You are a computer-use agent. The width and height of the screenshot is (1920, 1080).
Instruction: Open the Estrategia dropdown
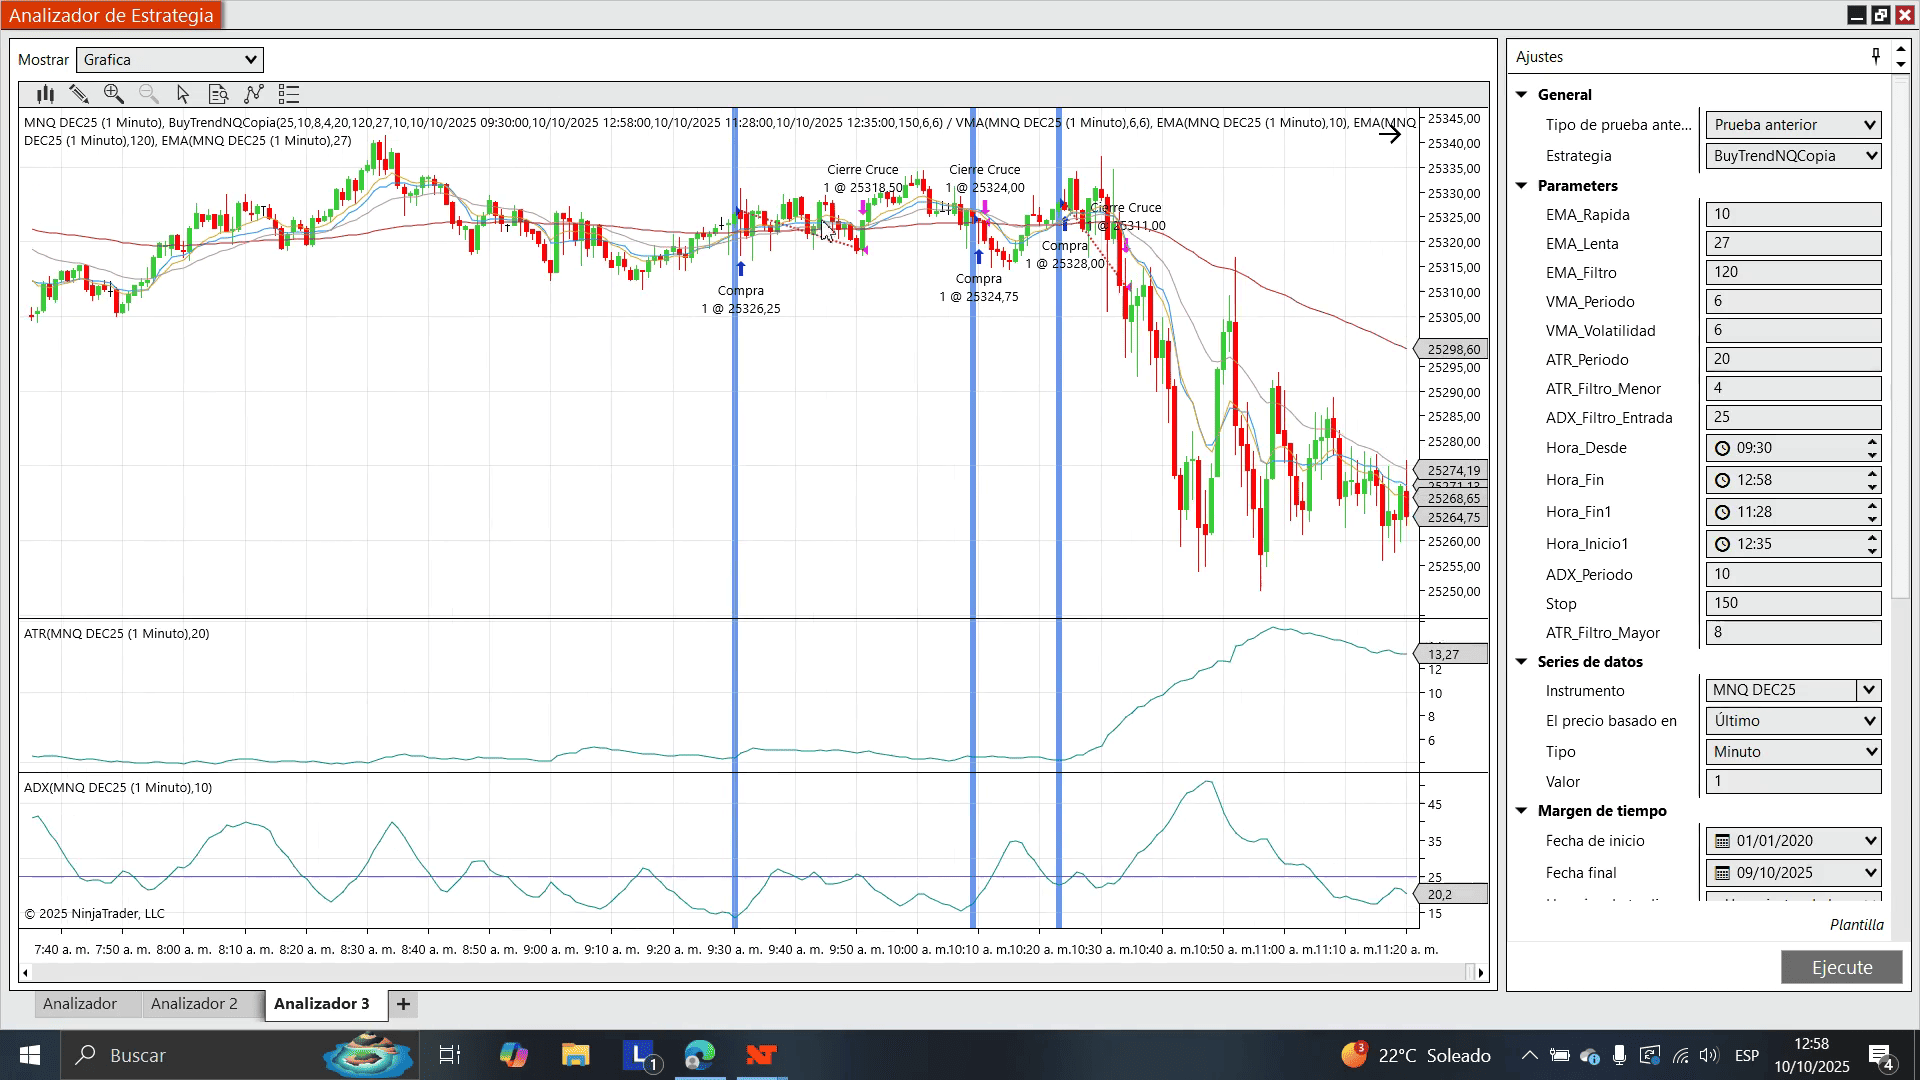pos(1793,156)
